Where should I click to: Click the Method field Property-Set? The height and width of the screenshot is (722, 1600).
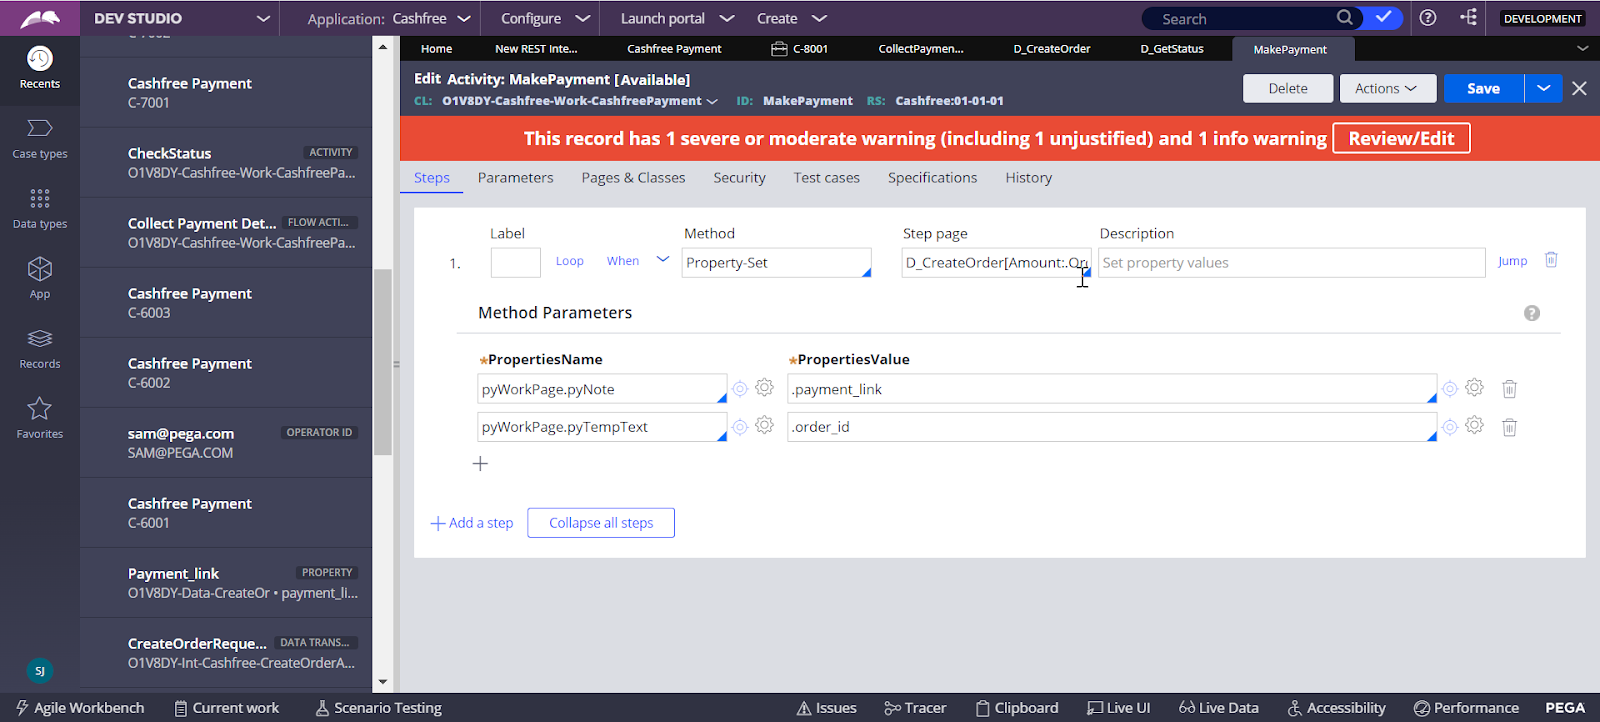(776, 262)
